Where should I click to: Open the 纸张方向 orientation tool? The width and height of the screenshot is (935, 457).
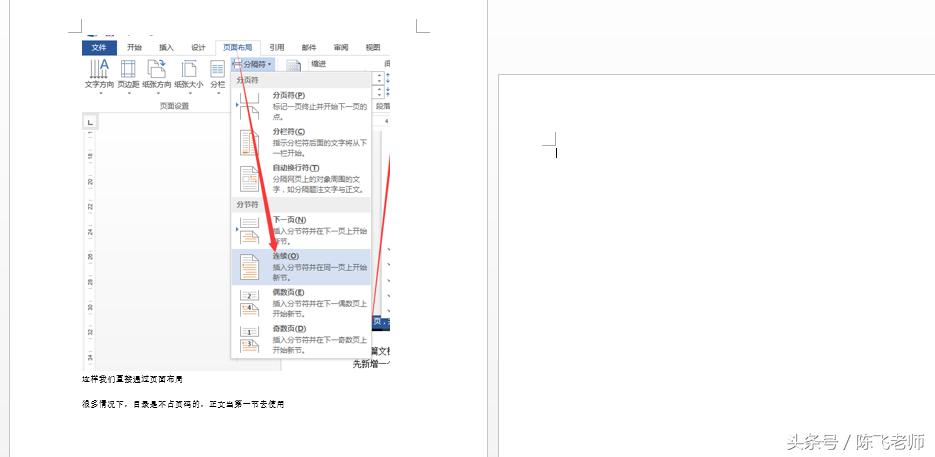coord(157,75)
